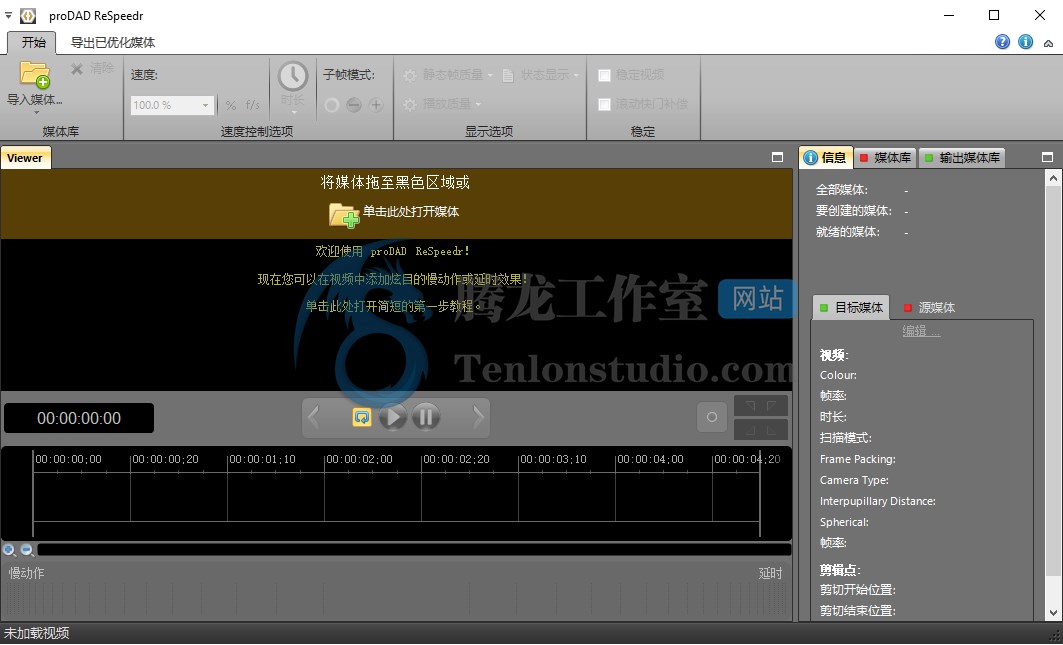
Task: Select the 输出媒体库 panel tab
Action: 962,158
